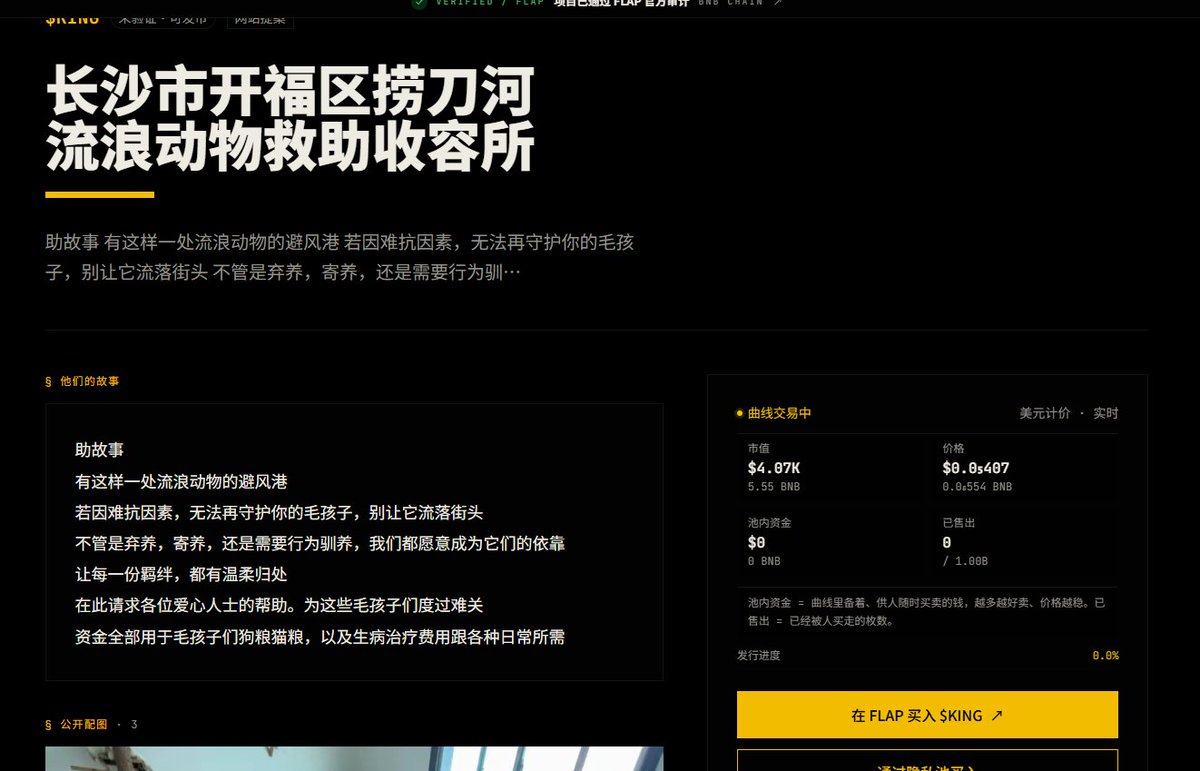This screenshot has height=771, width=1200.
Task: Click the 0.0₈554 BNB price figure
Action: pos(977,487)
